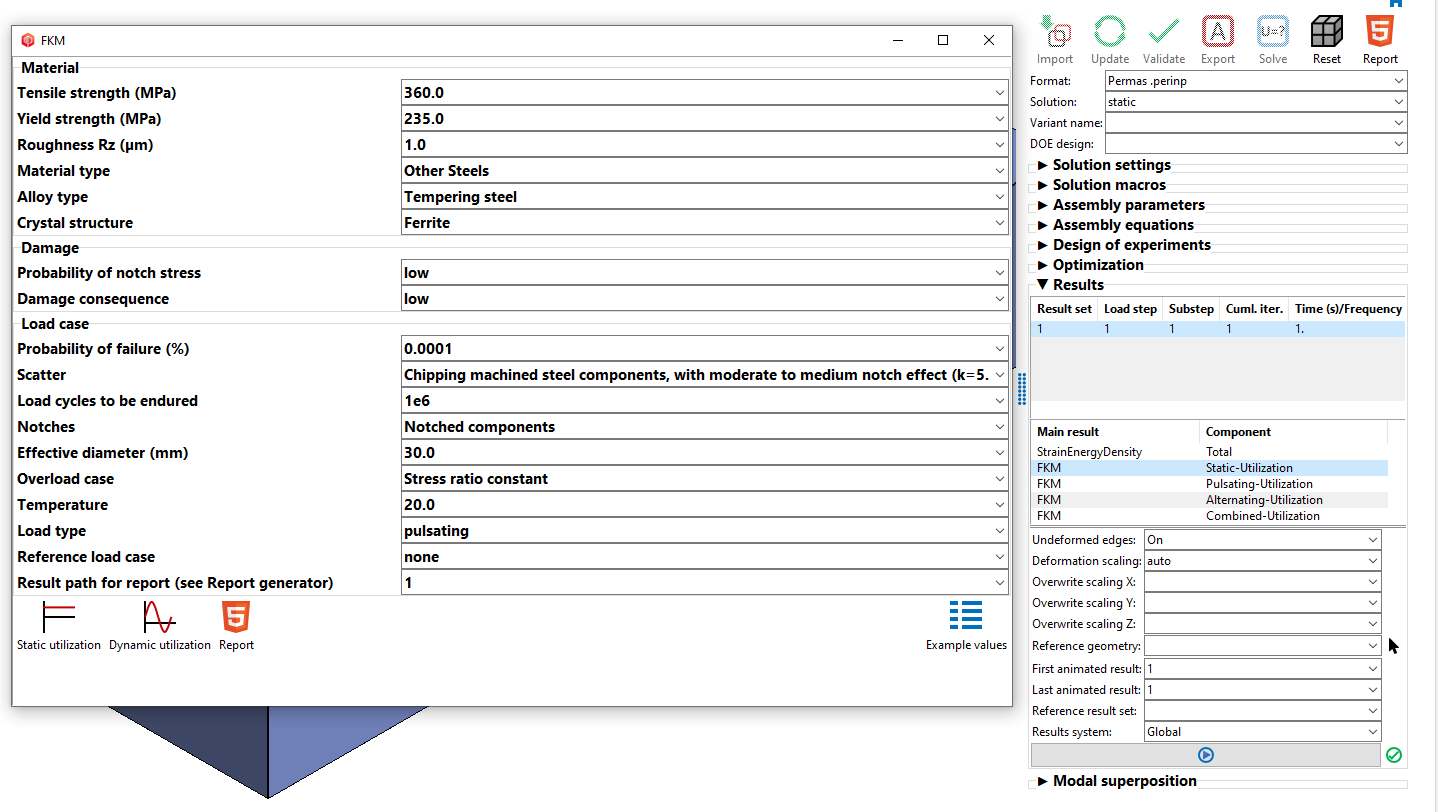This screenshot has height=812, width=1438.
Task: Open the Solution dropdown
Action: [x=1398, y=102]
